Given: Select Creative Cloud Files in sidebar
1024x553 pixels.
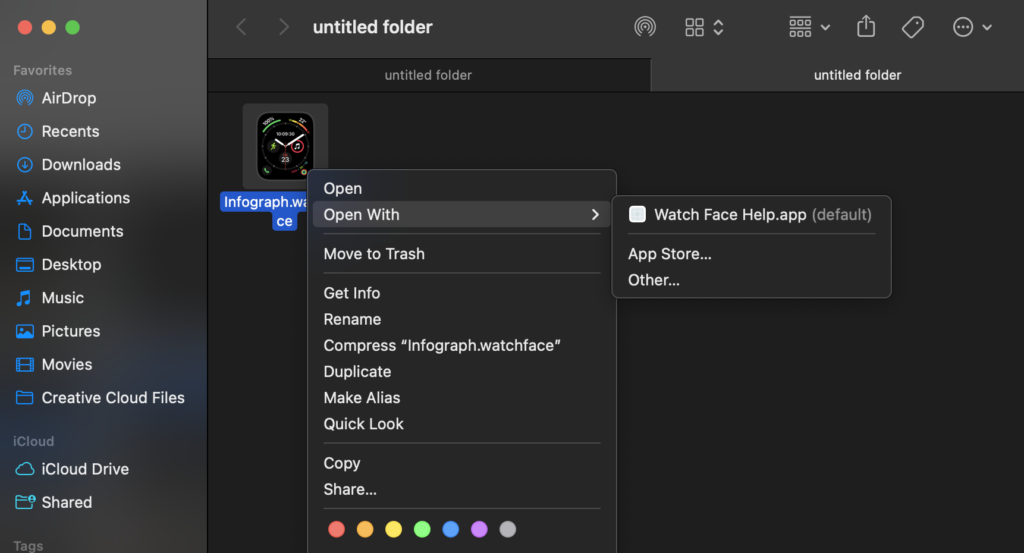Looking at the screenshot, I should point(112,398).
